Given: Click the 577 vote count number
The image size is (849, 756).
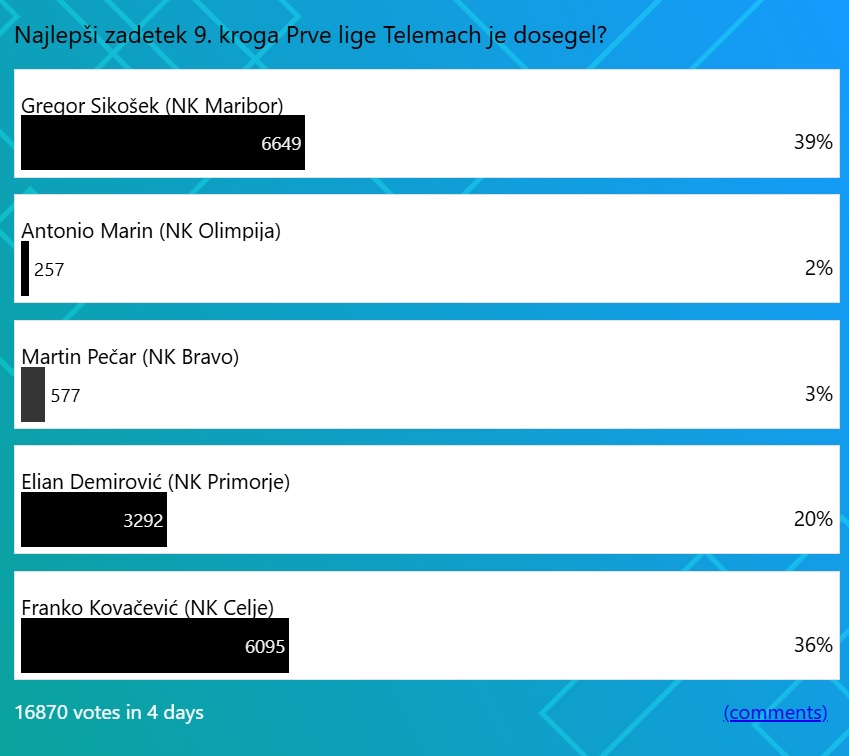Looking at the screenshot, I should point(65,396).
